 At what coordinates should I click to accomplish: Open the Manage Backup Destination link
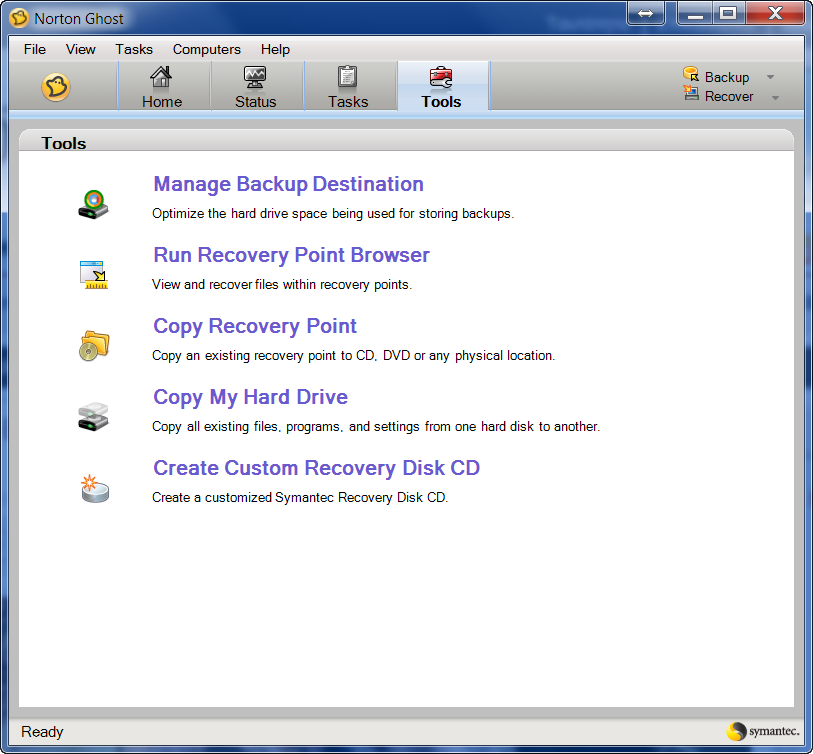[288, 184]
